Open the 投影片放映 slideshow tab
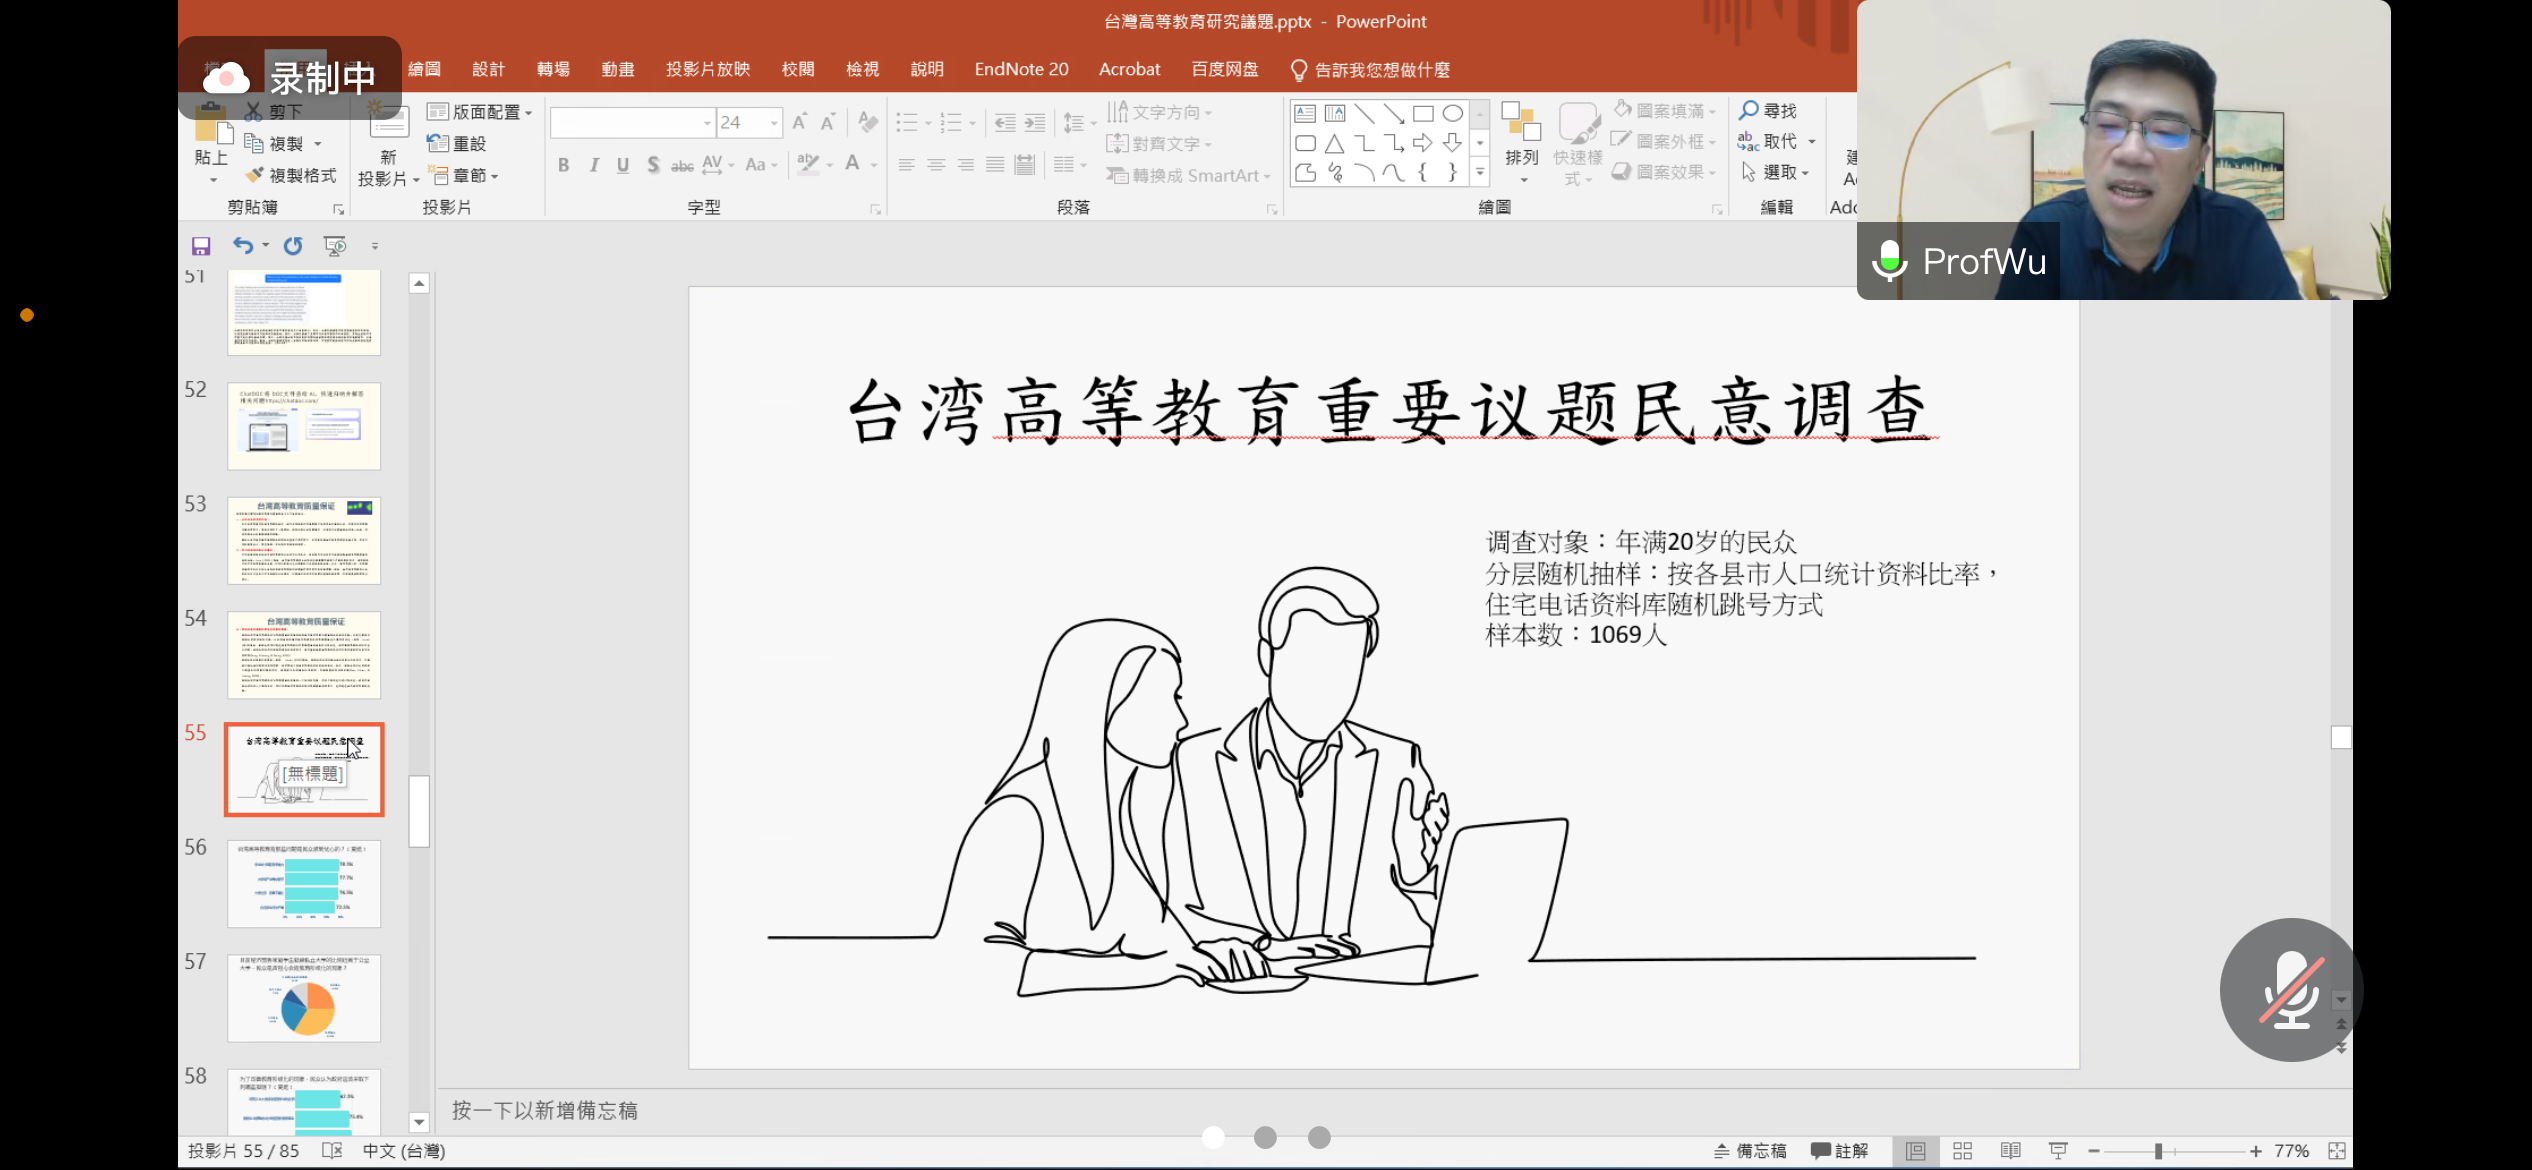2532x1170 pixels. tap(707, 69)
